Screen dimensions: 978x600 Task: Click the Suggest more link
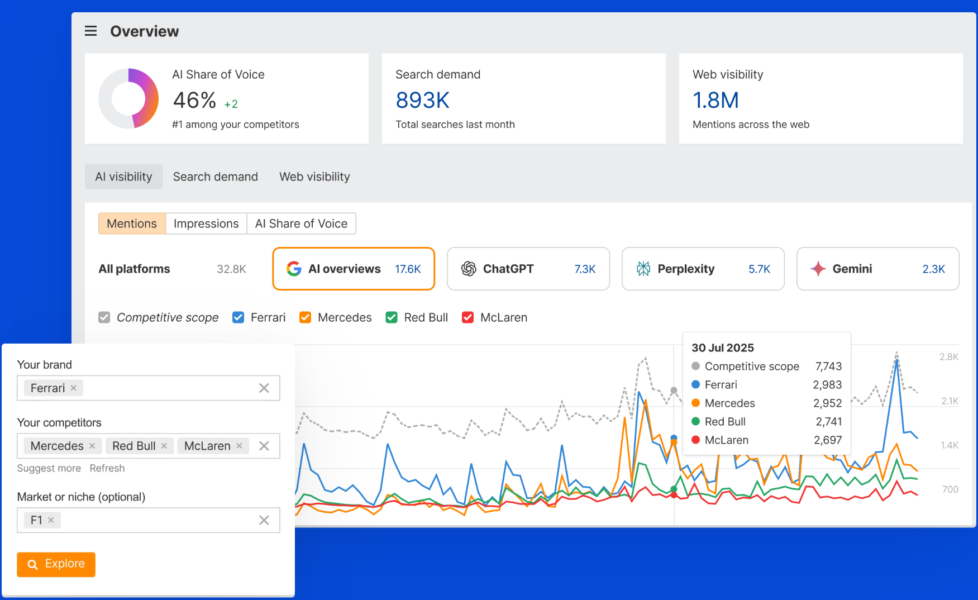click(48, 468)
